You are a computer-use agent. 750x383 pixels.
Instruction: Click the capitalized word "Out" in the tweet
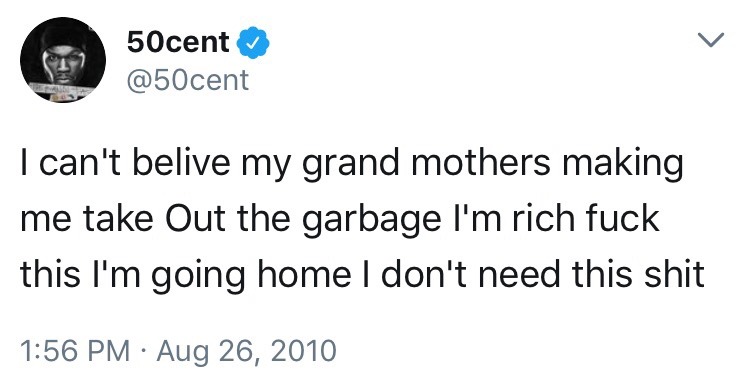click(x=195, y=218)
